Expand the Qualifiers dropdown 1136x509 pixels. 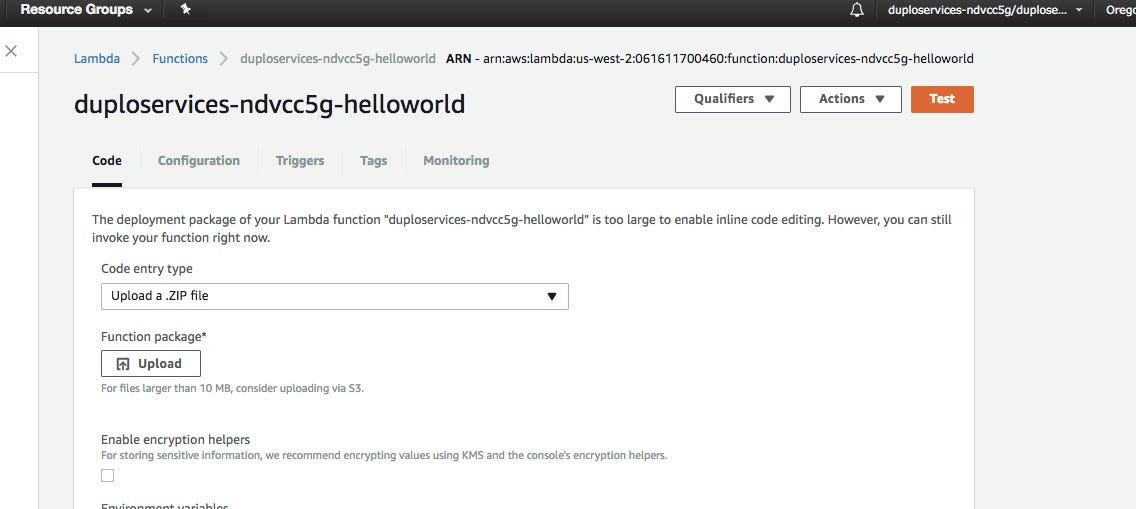coord(733,99)
